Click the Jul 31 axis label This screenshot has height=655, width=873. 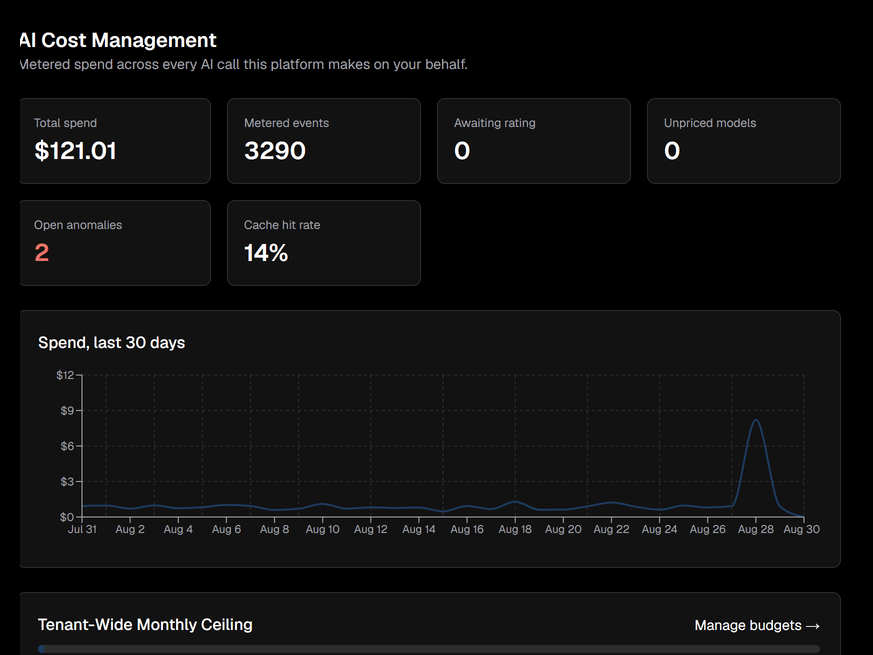(82, 529)
